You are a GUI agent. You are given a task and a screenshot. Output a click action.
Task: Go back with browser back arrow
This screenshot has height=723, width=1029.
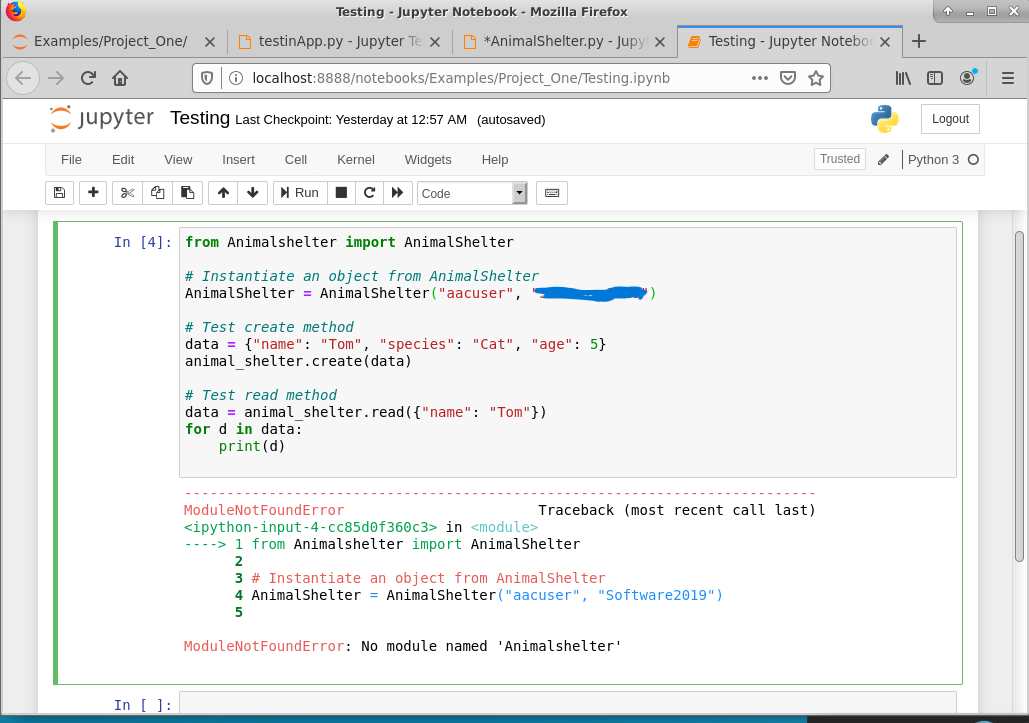coord(23,78)
